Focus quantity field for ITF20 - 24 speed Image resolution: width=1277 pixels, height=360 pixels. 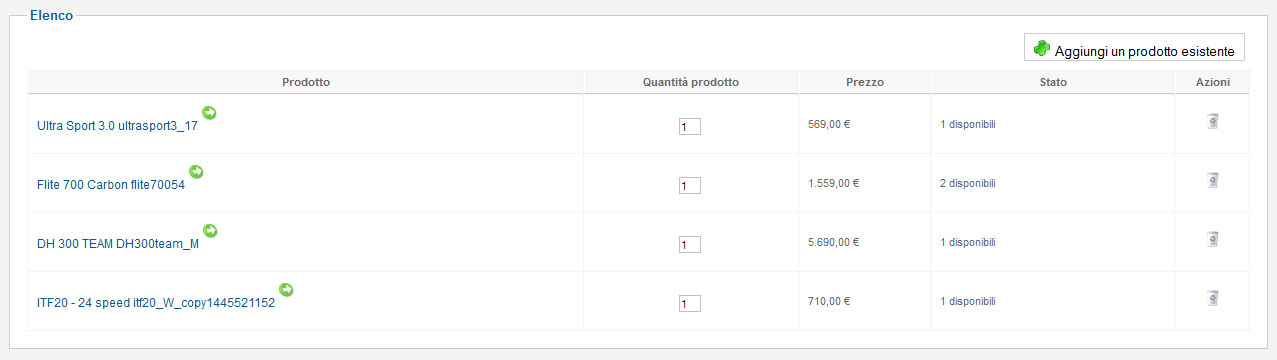(x=690, y=304)
